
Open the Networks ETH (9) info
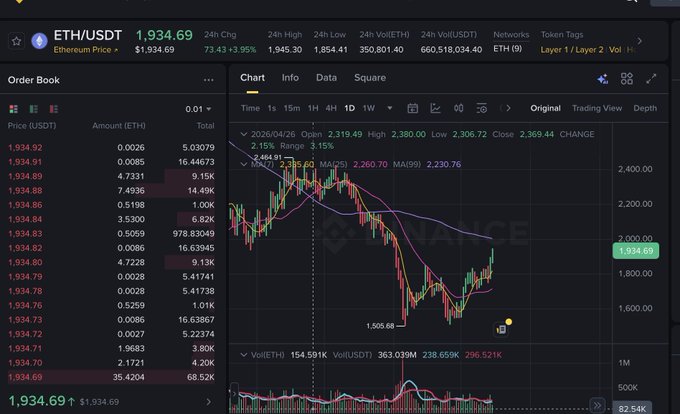(x=507, y=49)
